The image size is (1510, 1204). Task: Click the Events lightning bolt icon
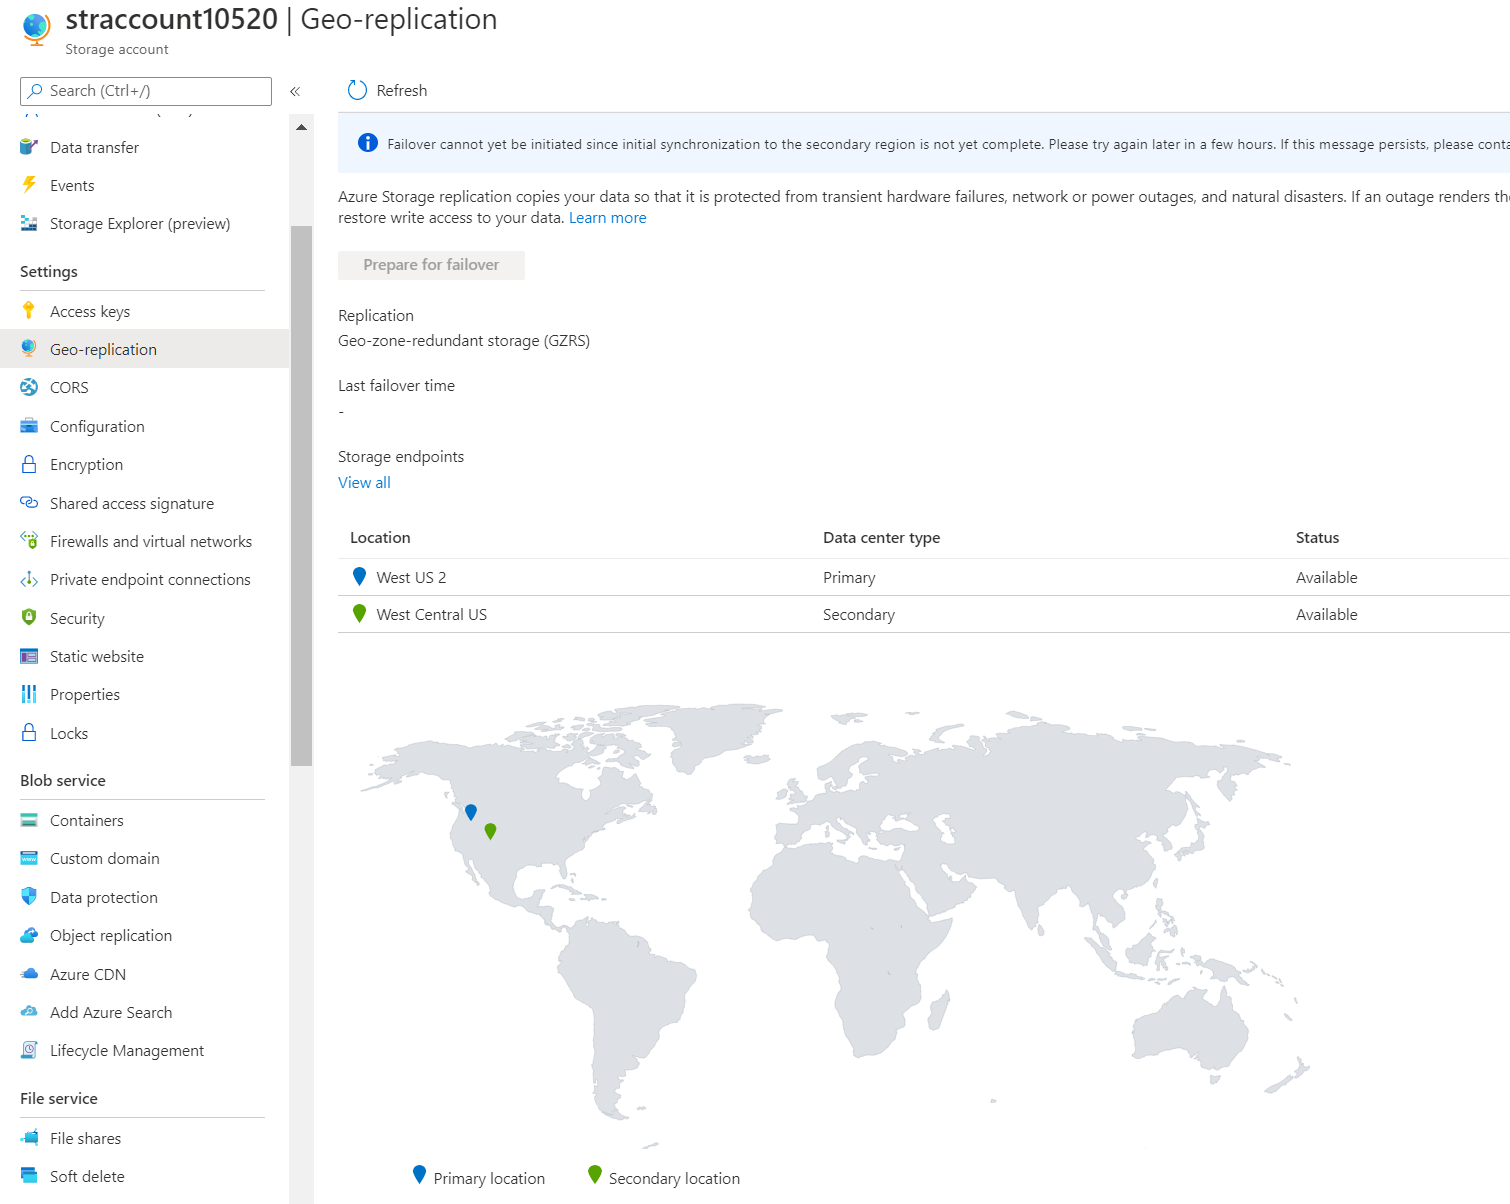29,185
